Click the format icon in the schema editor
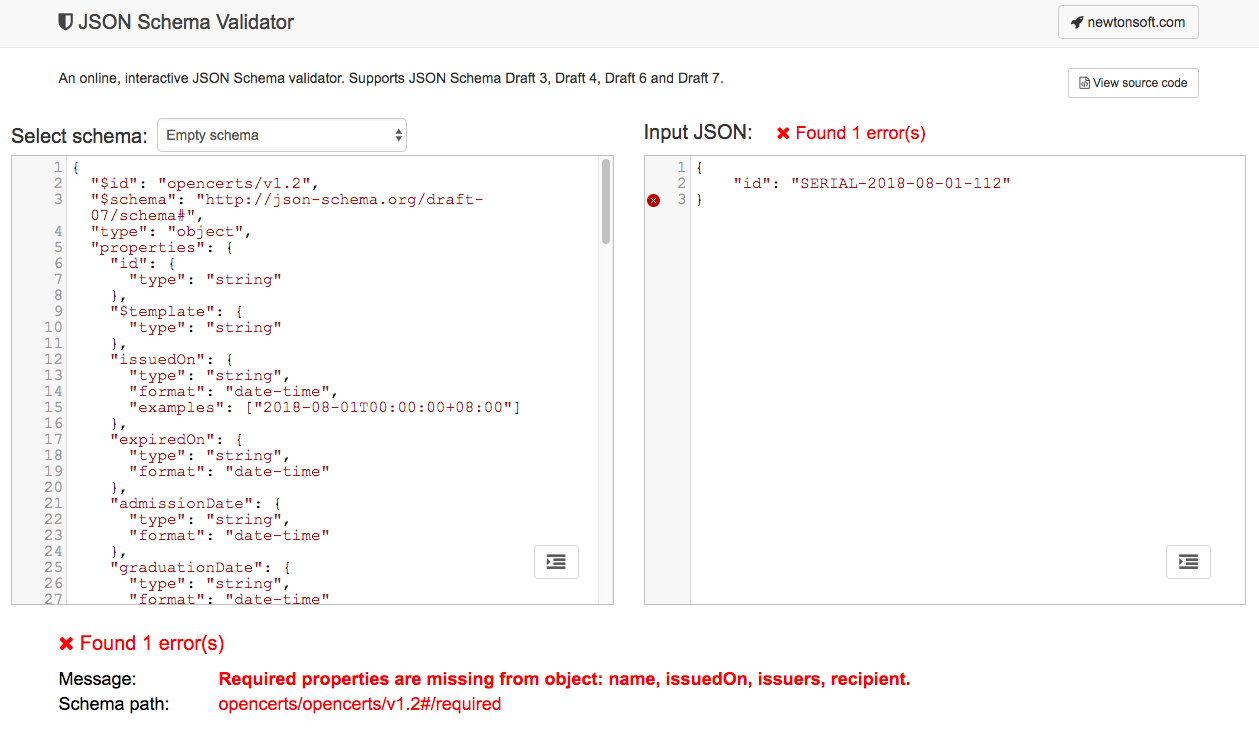Image resolution: width=1259 pixels, height=744 pixels. point(556,562)
